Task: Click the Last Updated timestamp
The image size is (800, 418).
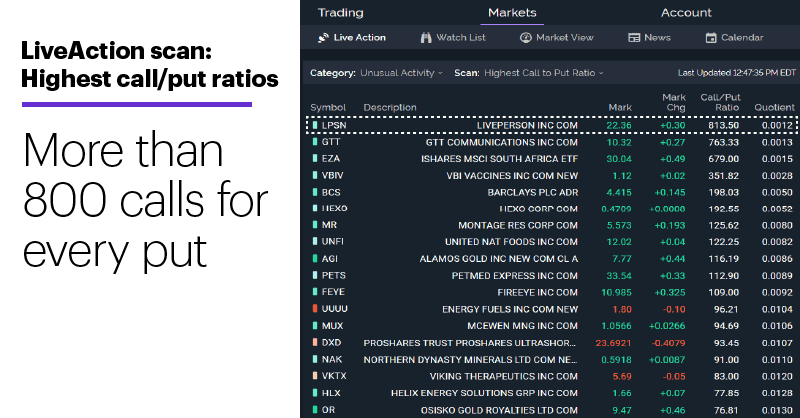Action: tap(737, 73)
